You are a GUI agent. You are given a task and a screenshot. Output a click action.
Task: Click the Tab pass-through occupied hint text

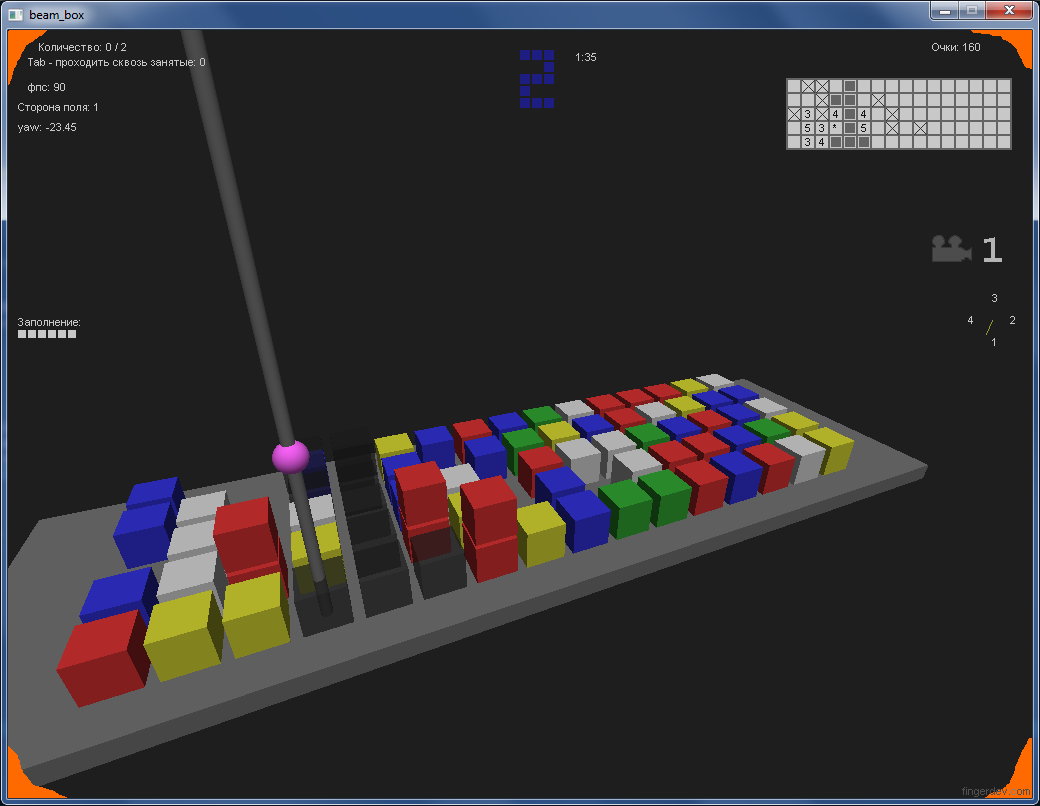[116, 62]
